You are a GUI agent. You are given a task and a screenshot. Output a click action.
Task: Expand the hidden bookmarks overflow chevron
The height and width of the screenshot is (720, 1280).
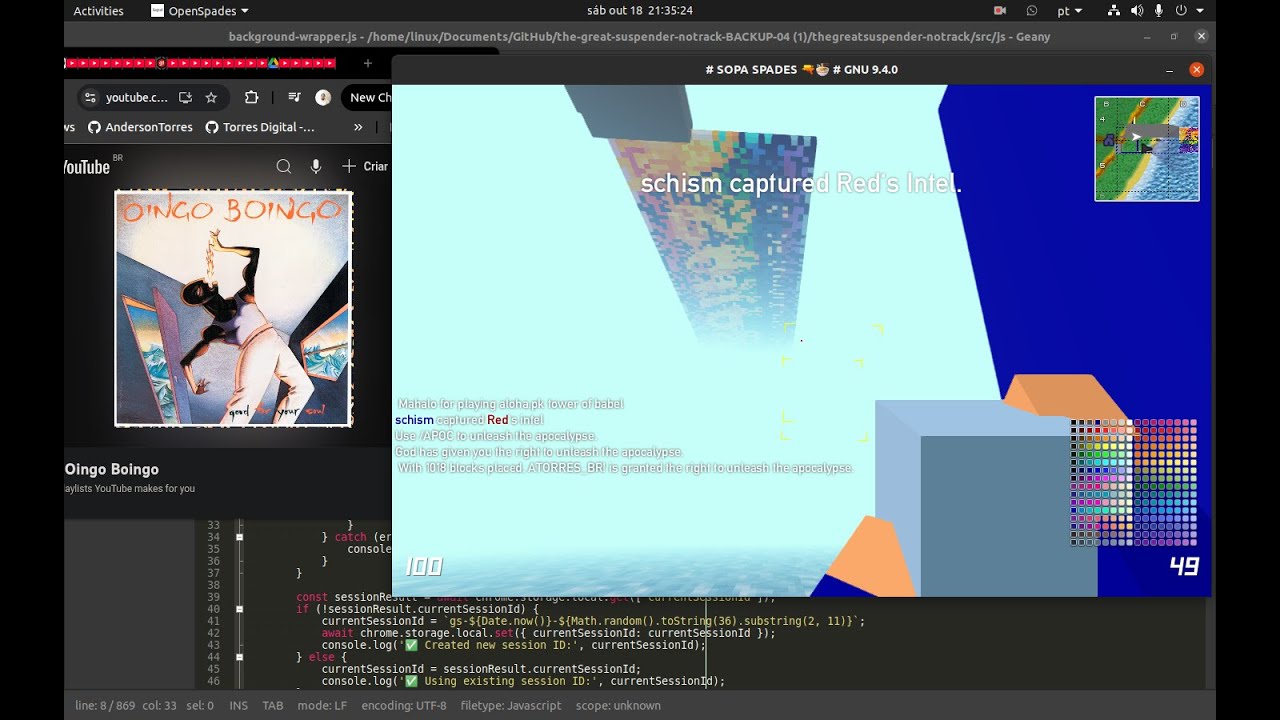point(358,127)
